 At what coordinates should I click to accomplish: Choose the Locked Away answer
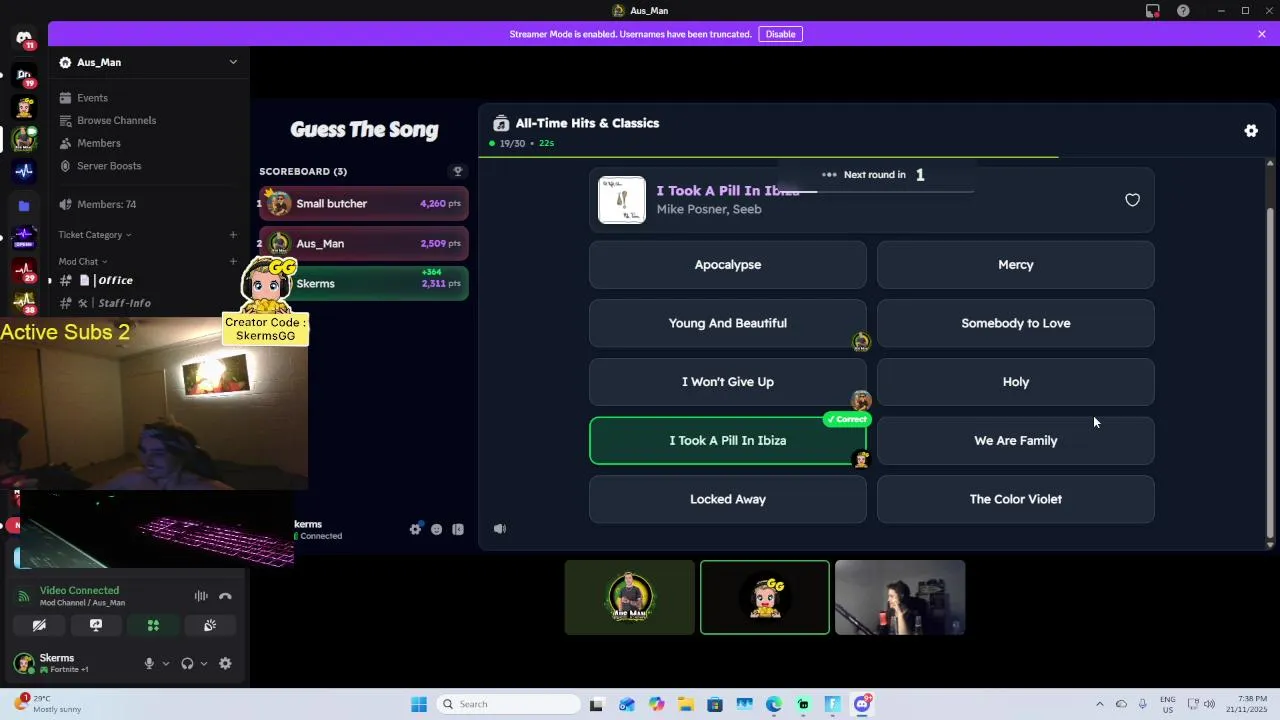pos(728,499)
